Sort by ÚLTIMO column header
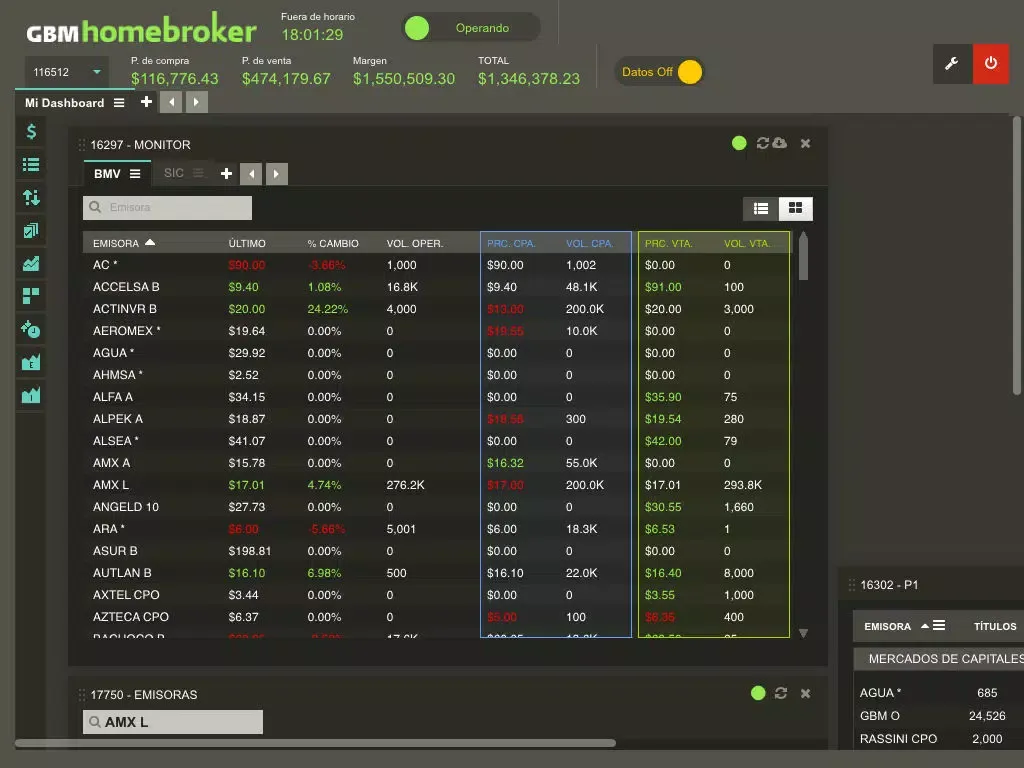The height and width of the screenshot is (768, 1024). [x=247, y=244]
